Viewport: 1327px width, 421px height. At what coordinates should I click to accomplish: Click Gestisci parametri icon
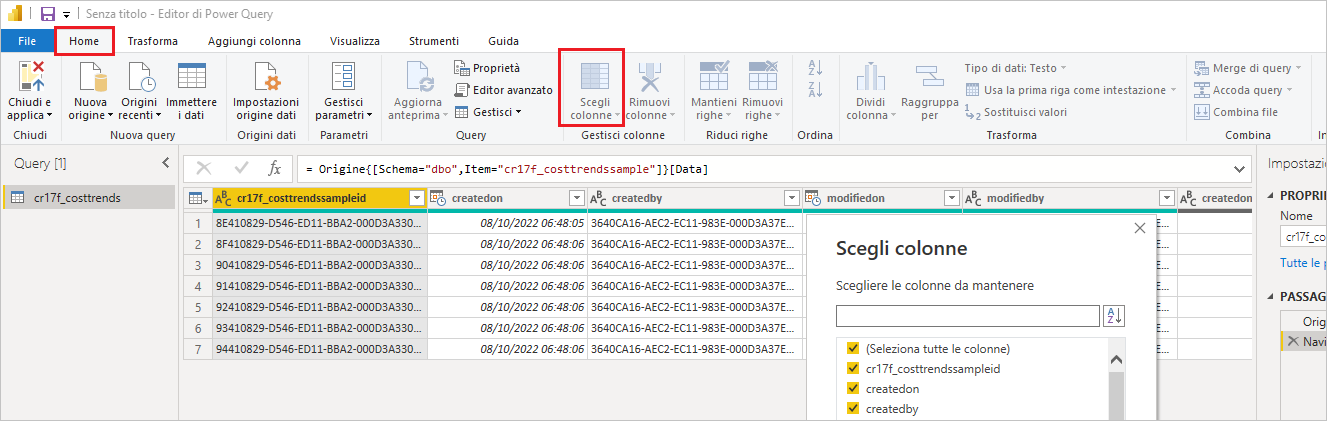344,77
